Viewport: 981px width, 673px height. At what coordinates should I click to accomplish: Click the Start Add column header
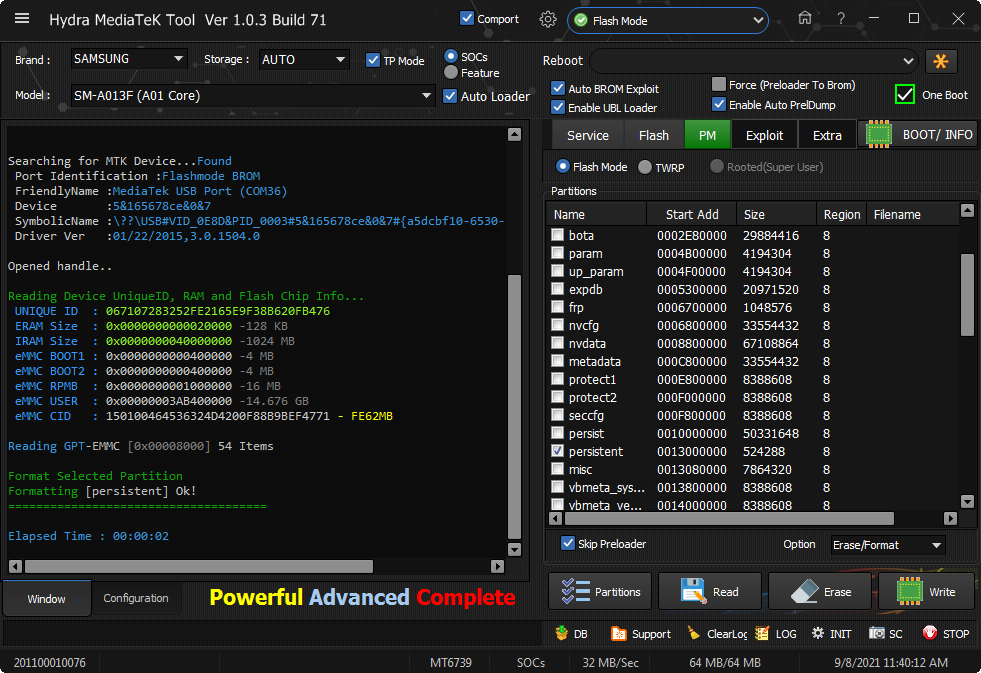pos(692,214)
